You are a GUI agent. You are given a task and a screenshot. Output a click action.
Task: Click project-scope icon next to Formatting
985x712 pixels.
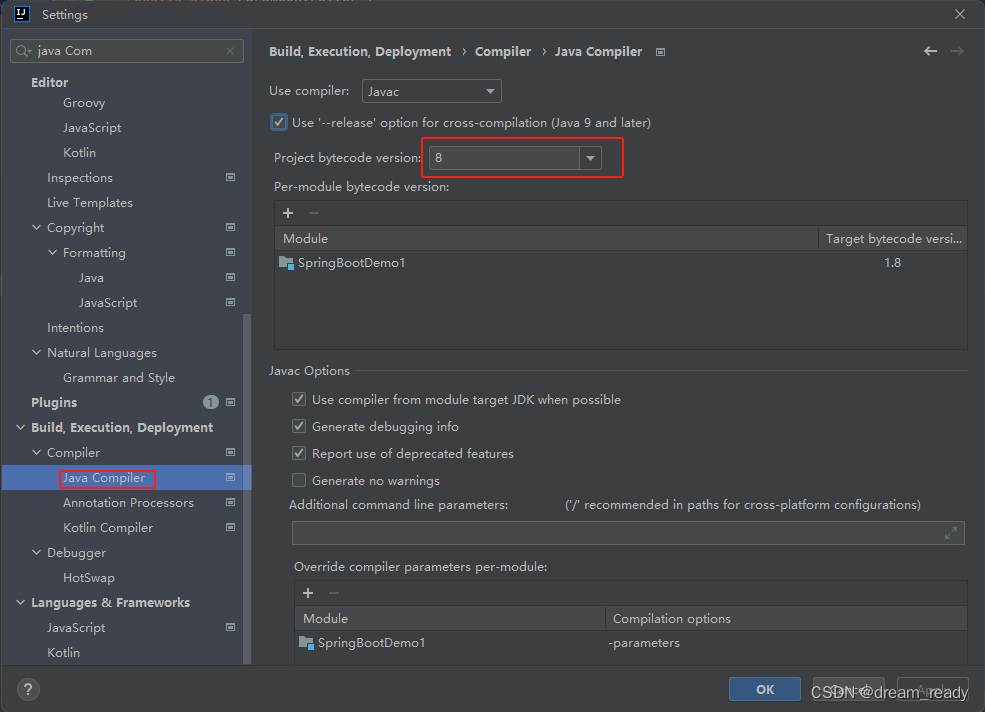[x=231, y=253]
